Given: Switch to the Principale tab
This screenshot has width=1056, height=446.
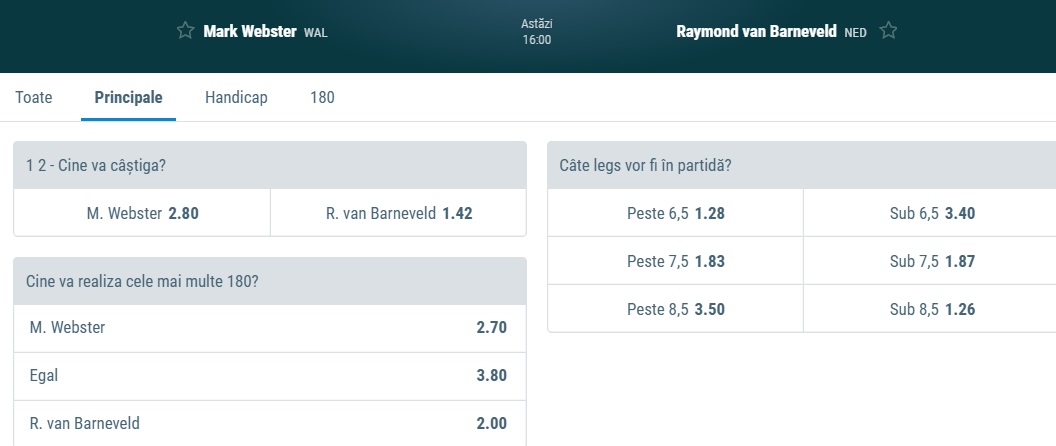Looking at the screenshot, I should pyautogui.click(x=128, y=98).
